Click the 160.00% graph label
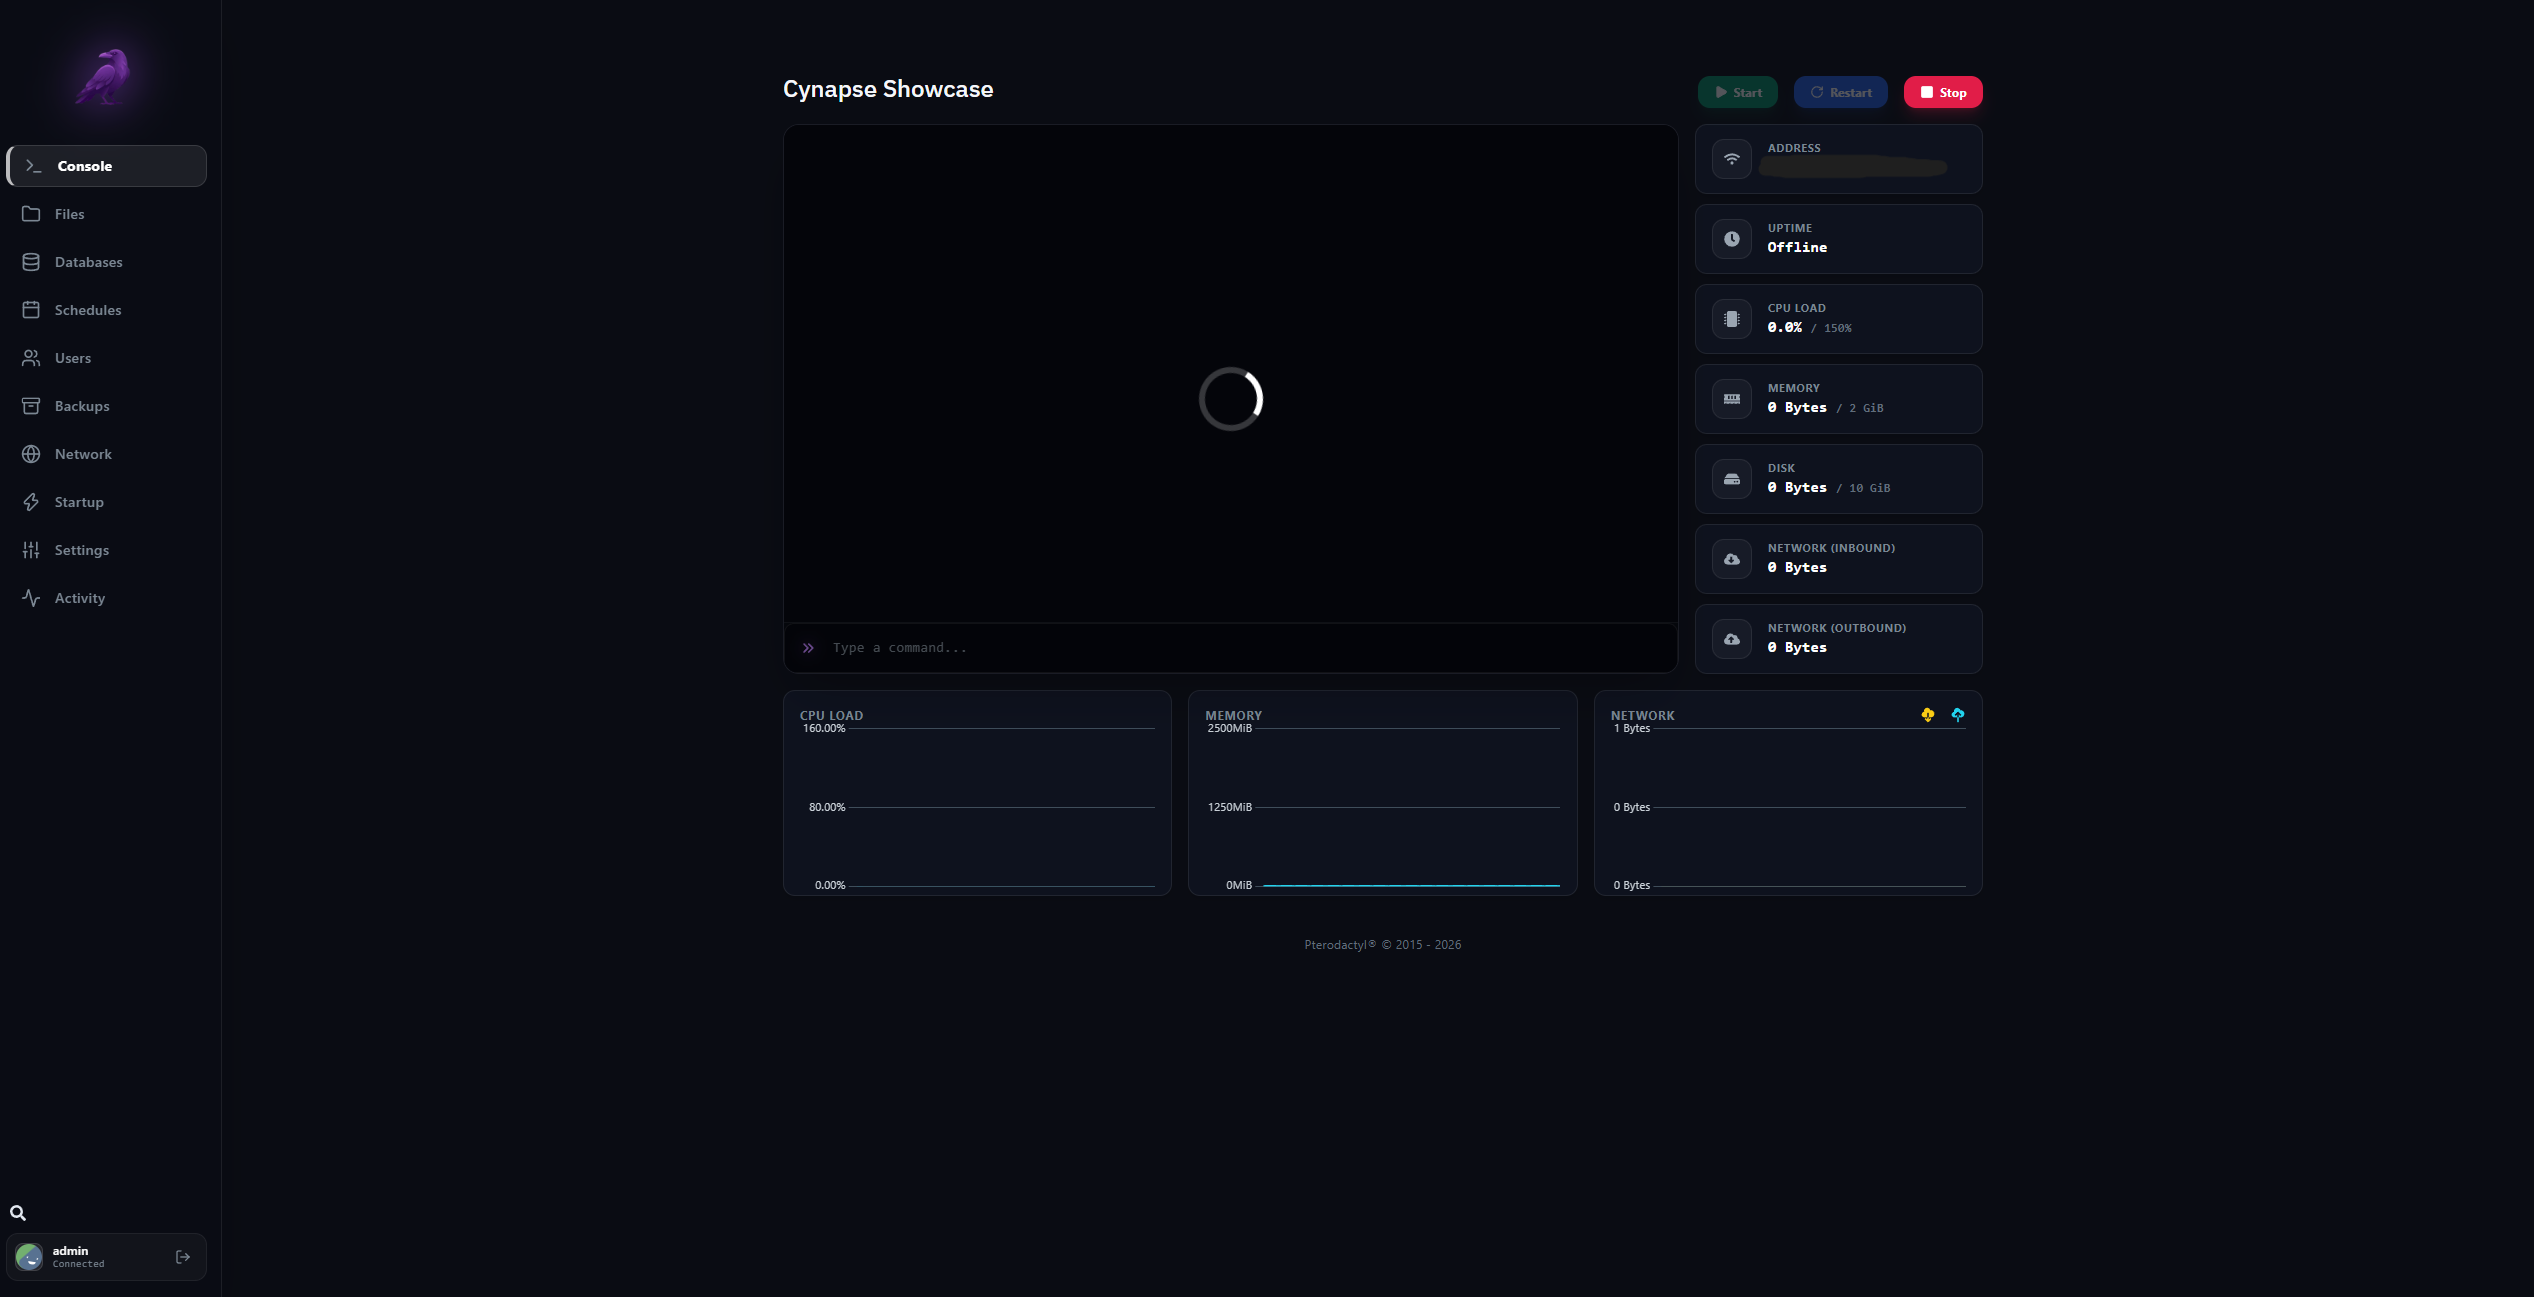The width and height of the screenshot is (2534, 1297). (824, 728)
